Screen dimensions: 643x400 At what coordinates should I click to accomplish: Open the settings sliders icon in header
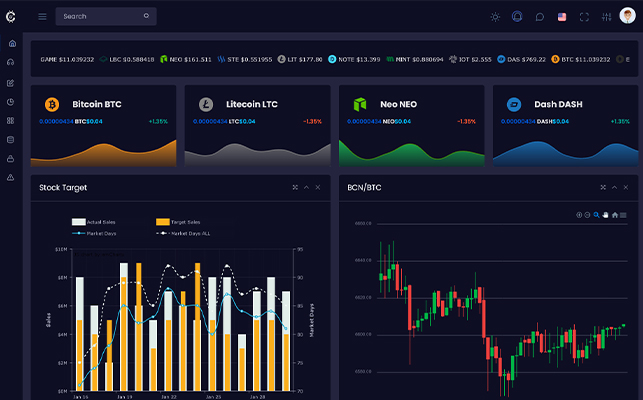607,17
